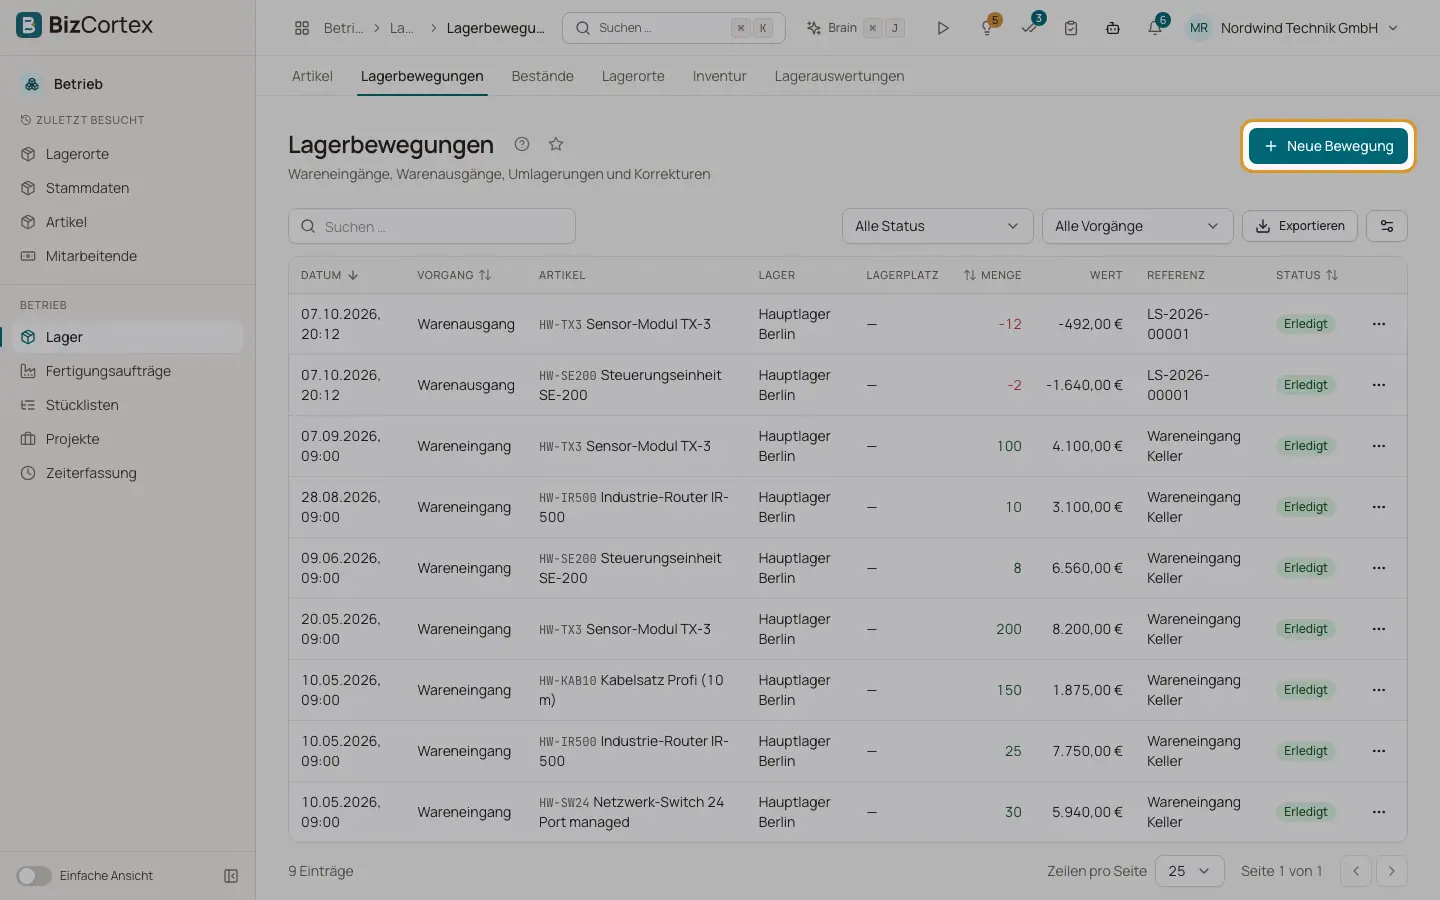
Task: Click the '9 Einträge' count text
Action: [321, 871]
